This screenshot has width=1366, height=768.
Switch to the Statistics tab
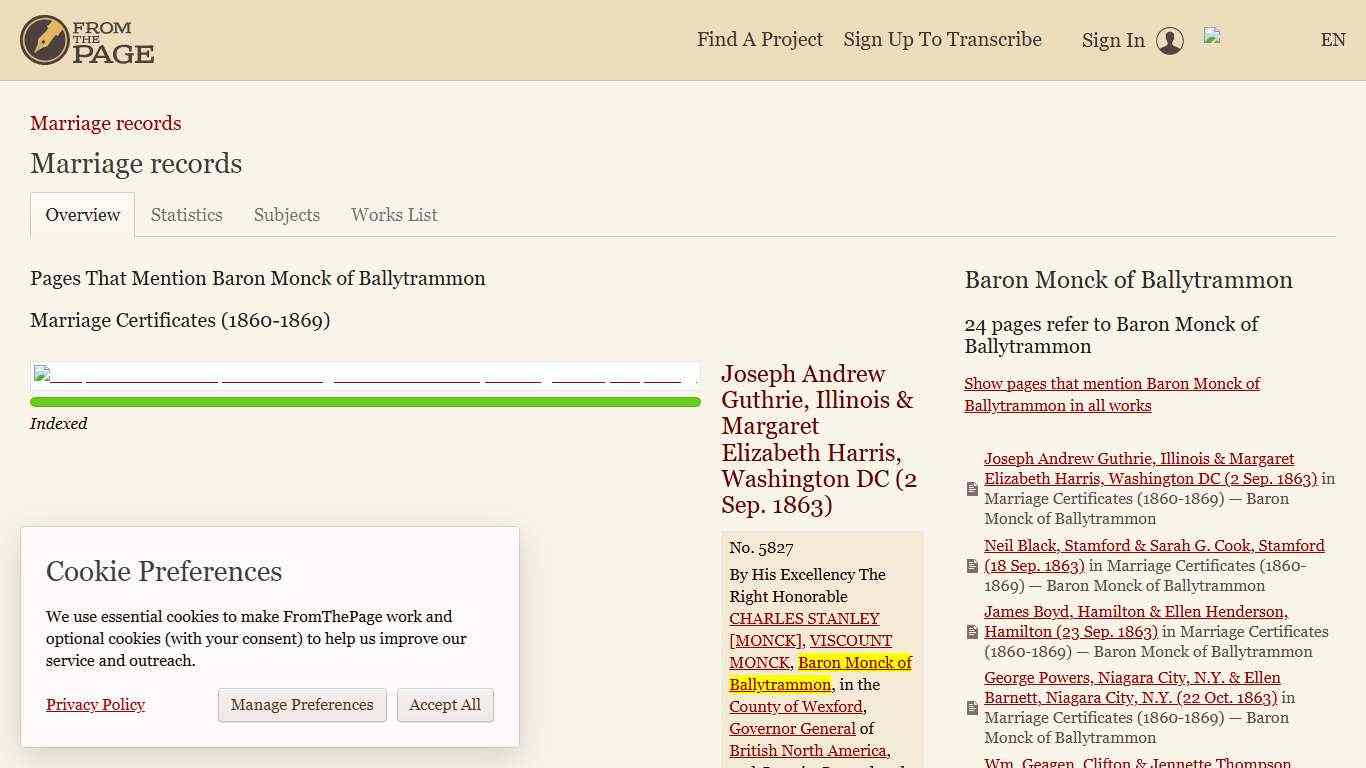point(186,215)
